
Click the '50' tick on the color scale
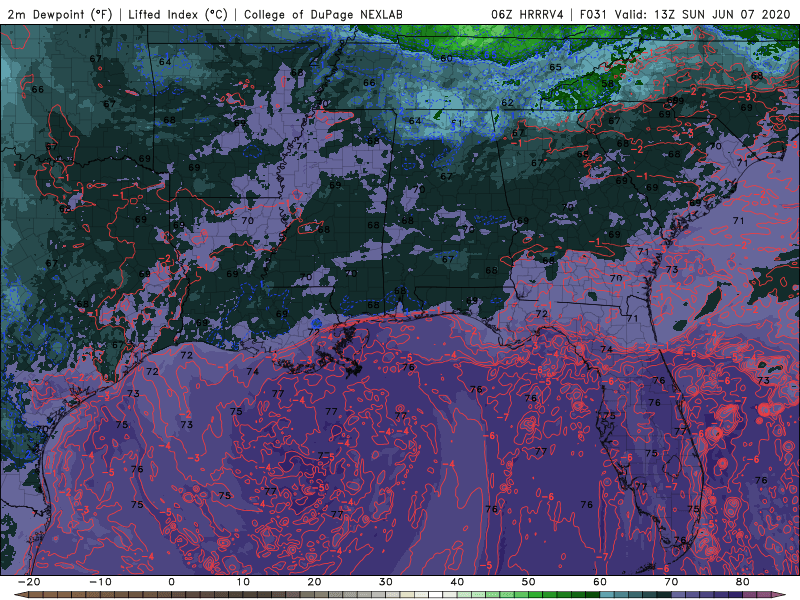[529, 582]
